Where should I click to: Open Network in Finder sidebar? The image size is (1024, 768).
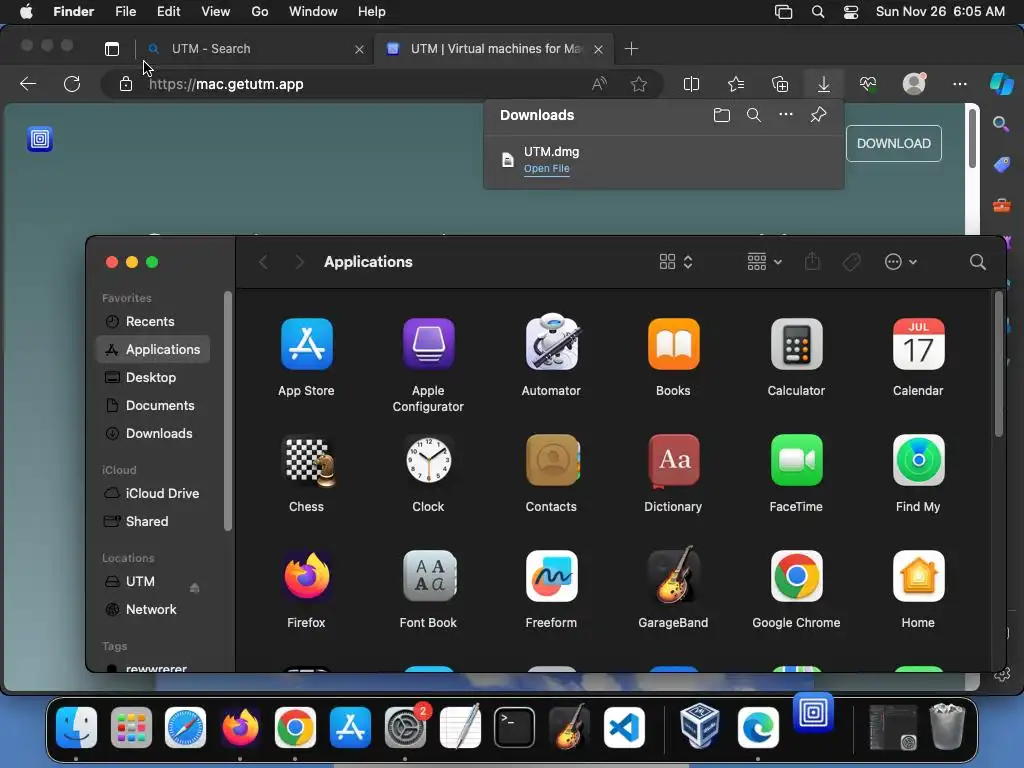pyautogui.click(x=152, y=609)
